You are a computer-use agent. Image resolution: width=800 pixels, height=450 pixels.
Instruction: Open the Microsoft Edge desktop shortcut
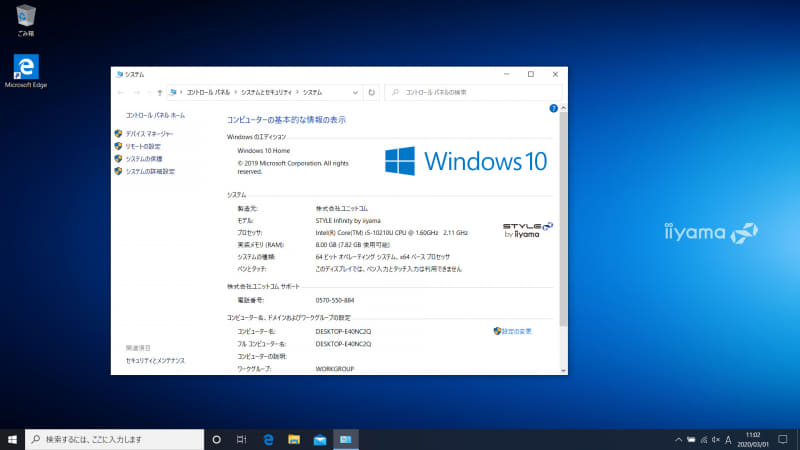(x=26, y=71)
